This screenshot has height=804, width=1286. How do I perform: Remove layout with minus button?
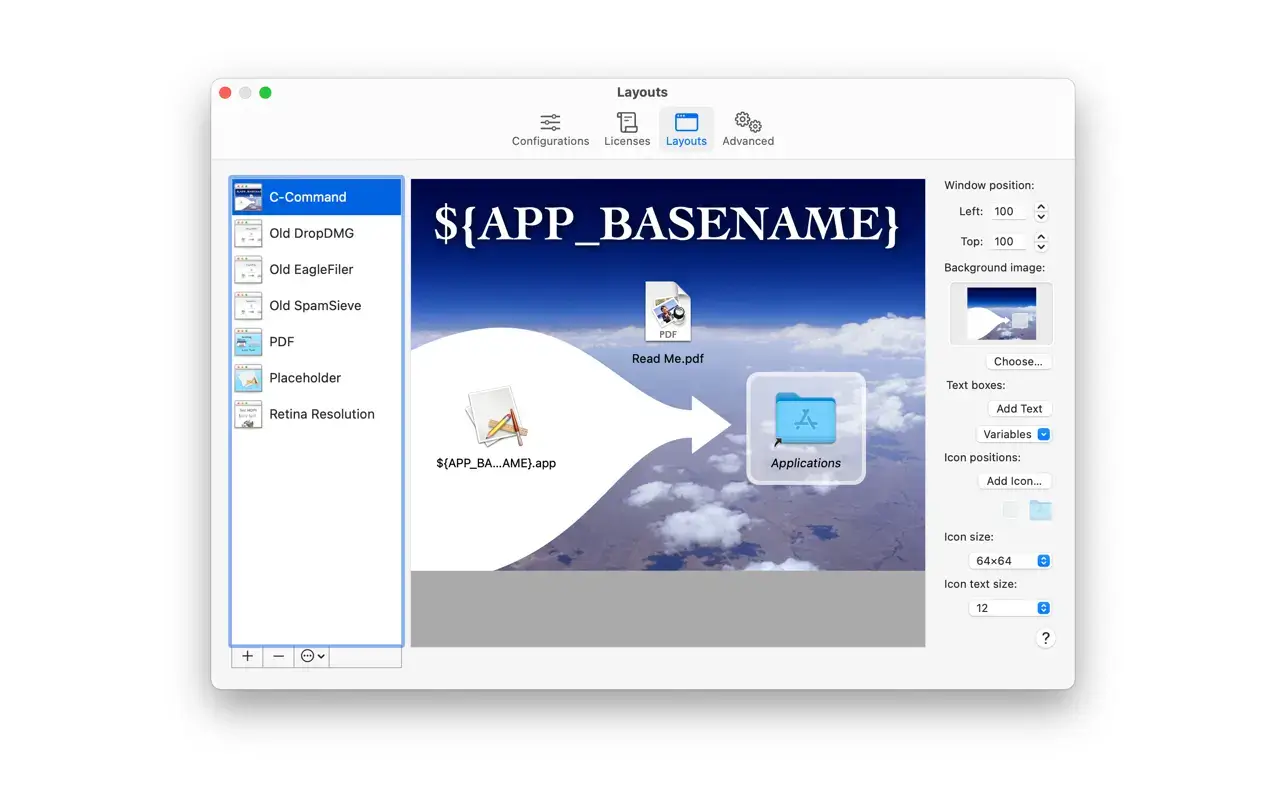coord(278,656)
